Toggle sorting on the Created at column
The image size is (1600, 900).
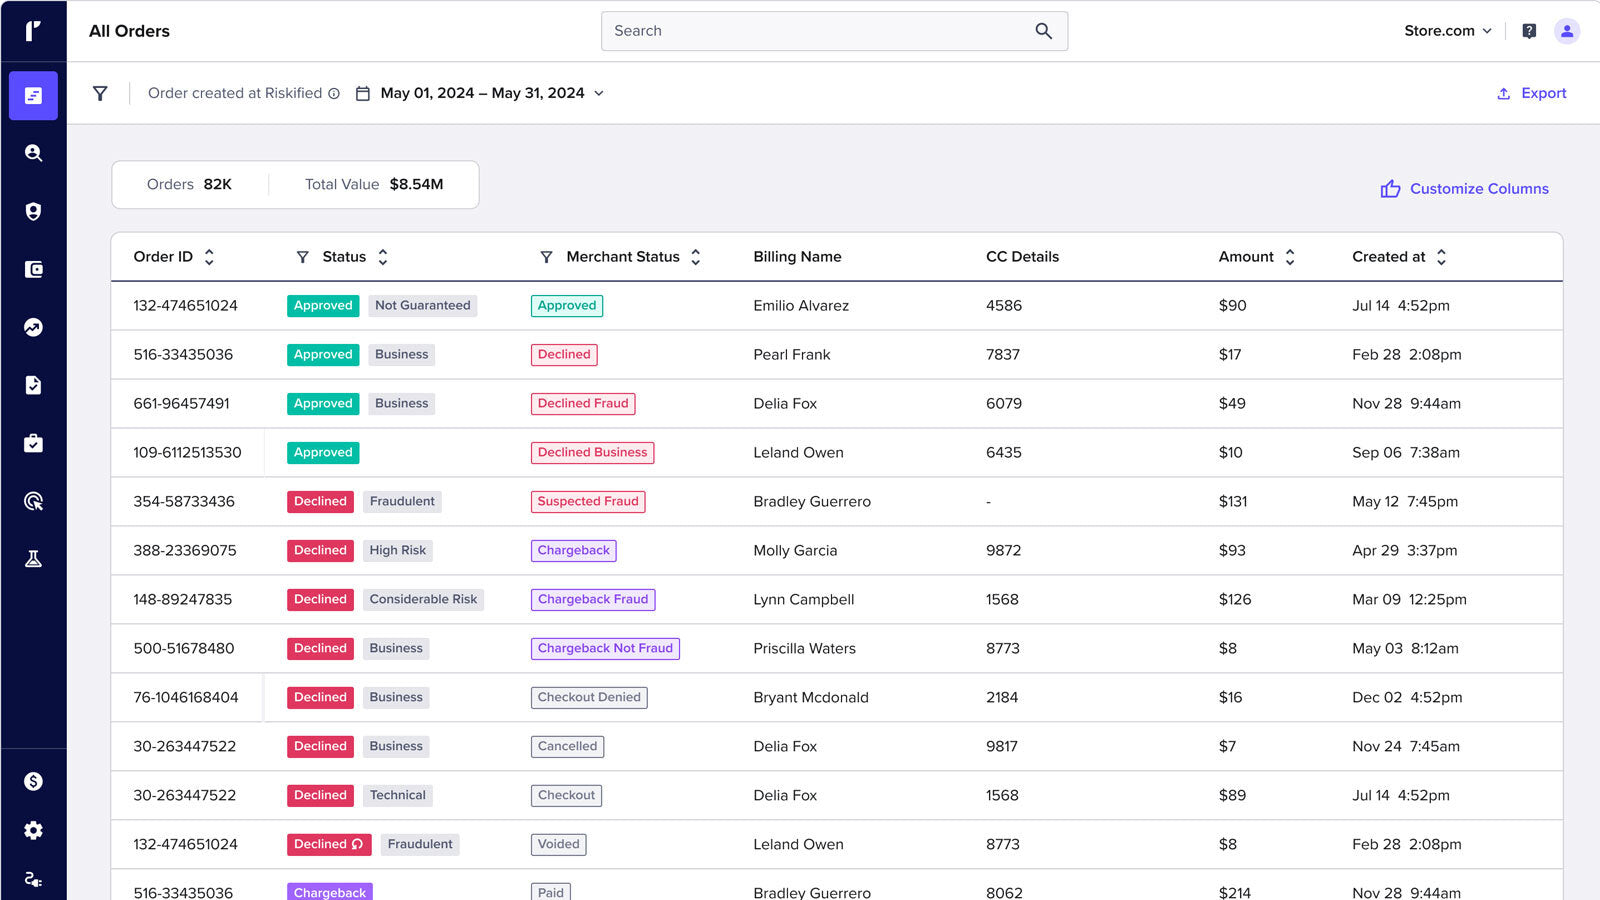click(1441, 256)
